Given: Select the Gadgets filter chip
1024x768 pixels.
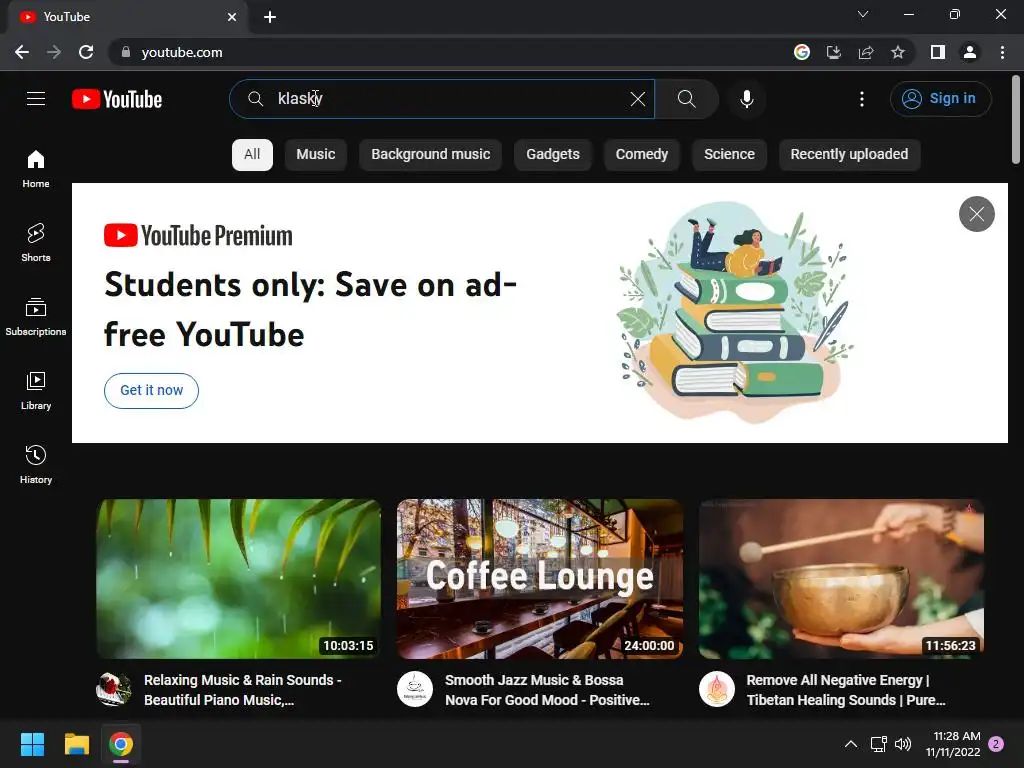Looking at the screenshot, I should pyautogui.click(x=552, y=154).
